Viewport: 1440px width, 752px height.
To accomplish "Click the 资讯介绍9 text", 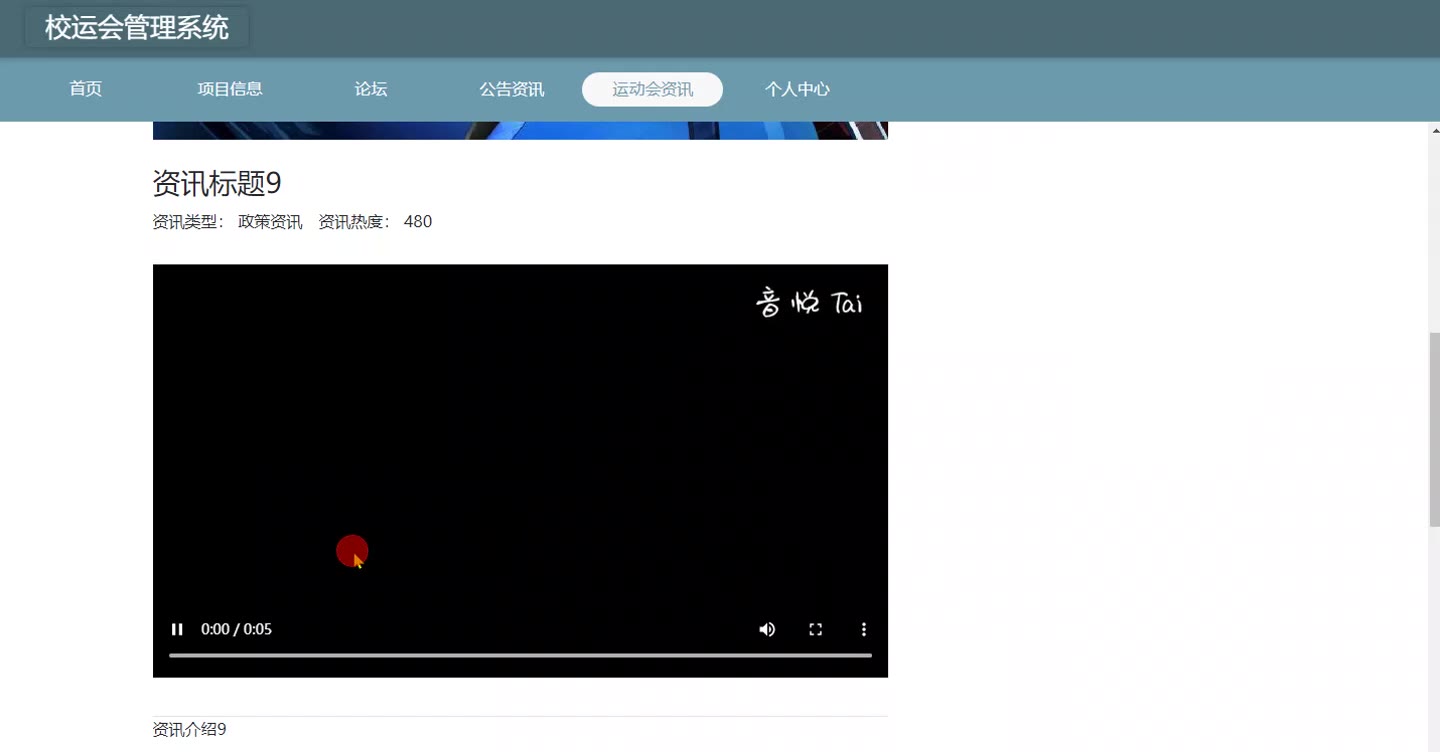I will [189, 730].
